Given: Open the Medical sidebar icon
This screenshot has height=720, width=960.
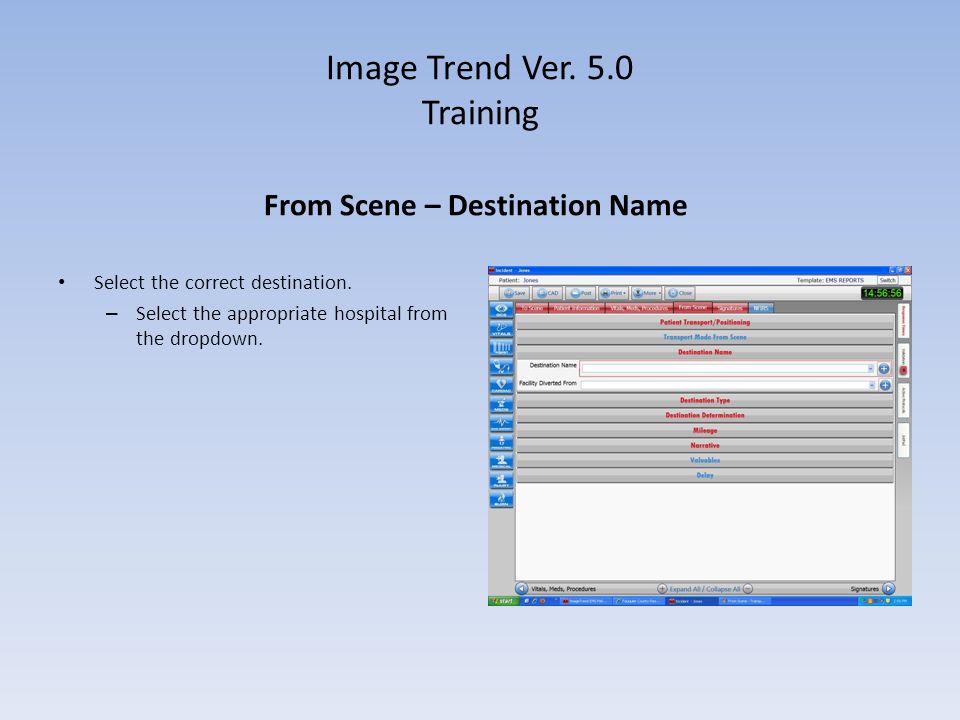Looking at the screenshot, I should point(501,461).
